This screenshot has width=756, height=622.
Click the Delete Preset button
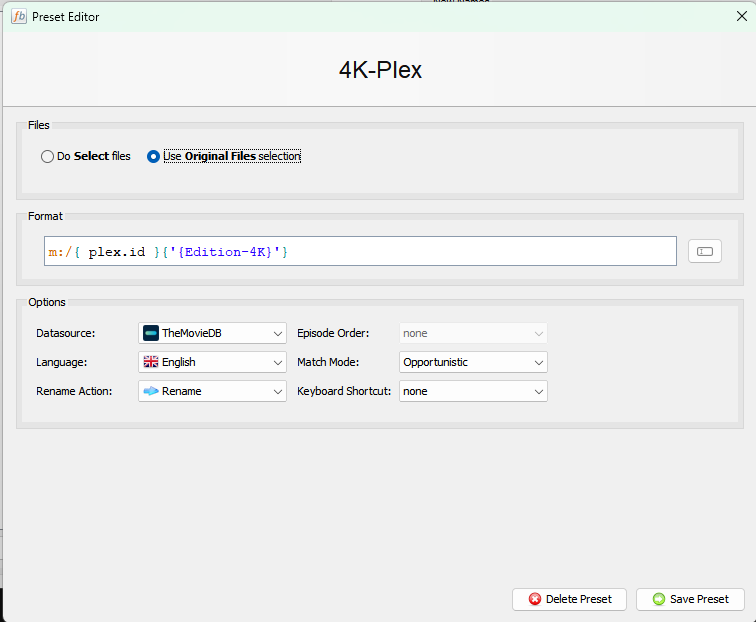[x=569, y=599]
